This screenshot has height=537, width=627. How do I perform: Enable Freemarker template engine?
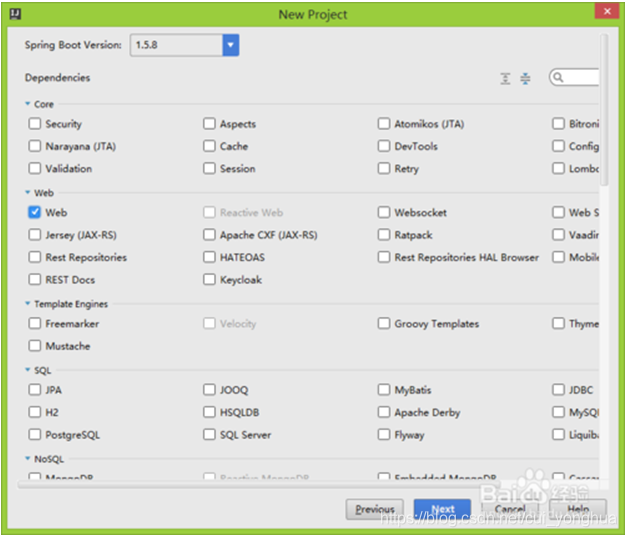pyautogui.click(x=35, y=323)
